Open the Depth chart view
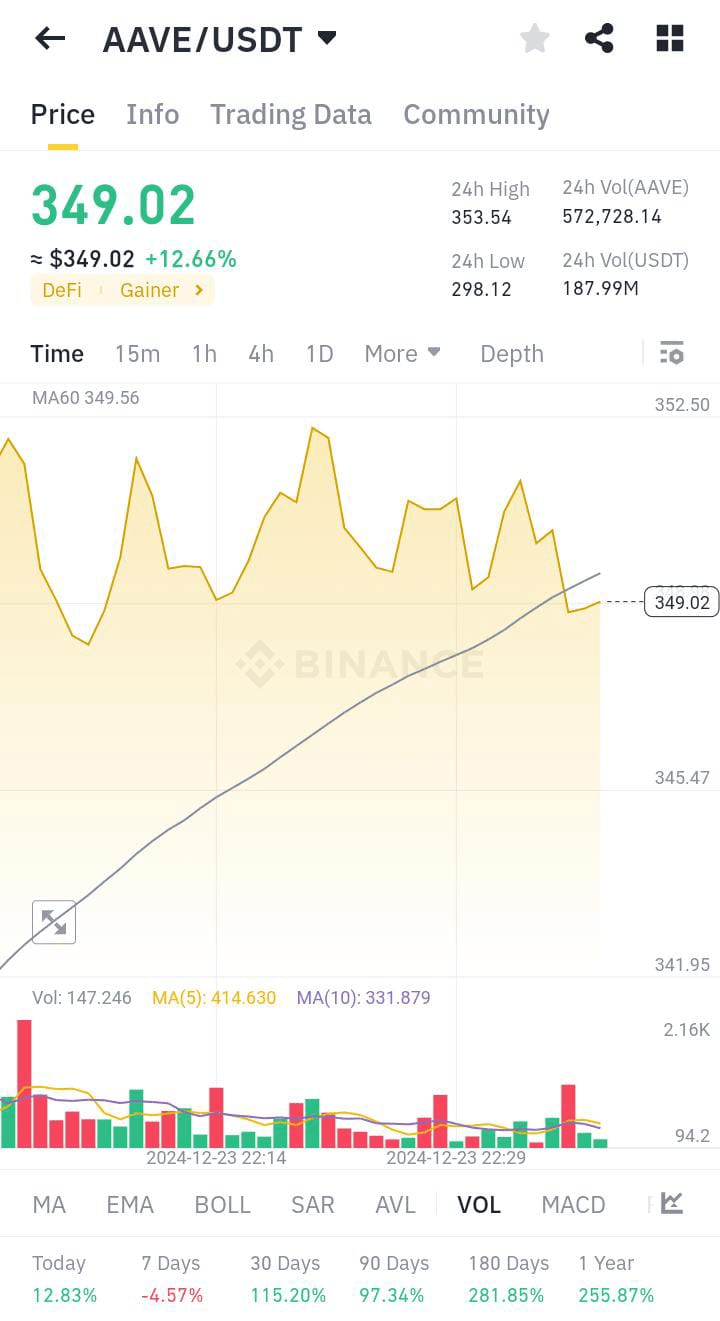This screenshot has height=1321, width=720. click(511, 353)
